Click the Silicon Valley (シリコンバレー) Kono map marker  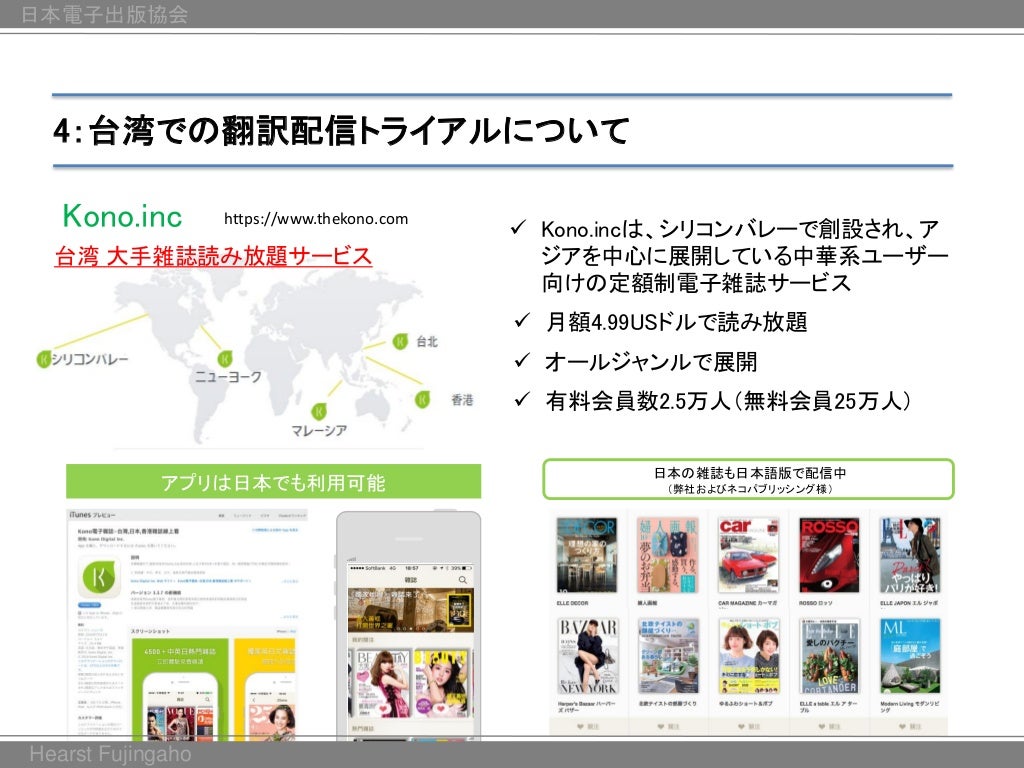44,359
